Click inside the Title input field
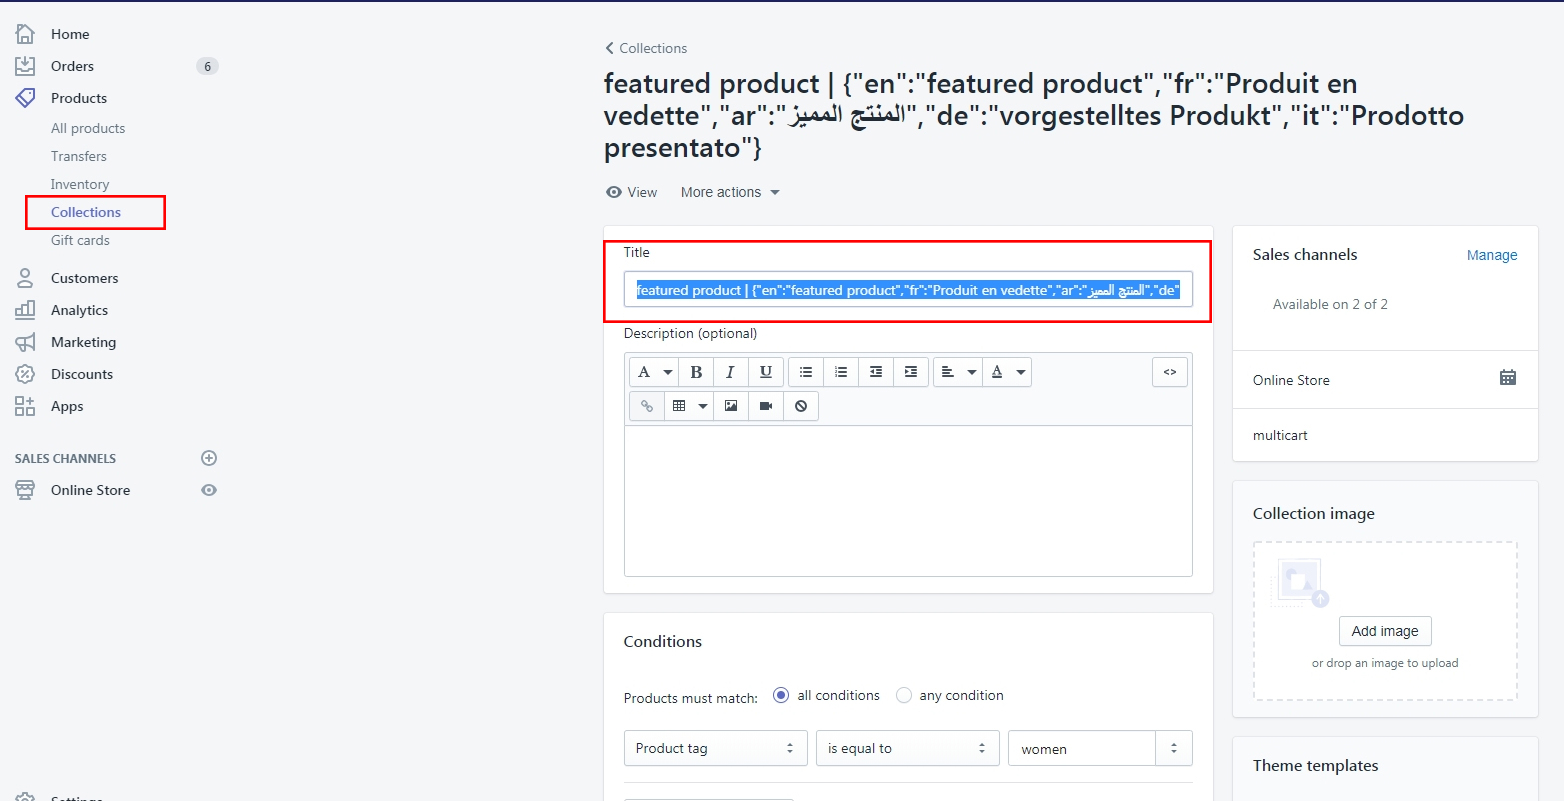Image resolution: width=1564 pixels, height=801 pixels. [x=908, y=289]
